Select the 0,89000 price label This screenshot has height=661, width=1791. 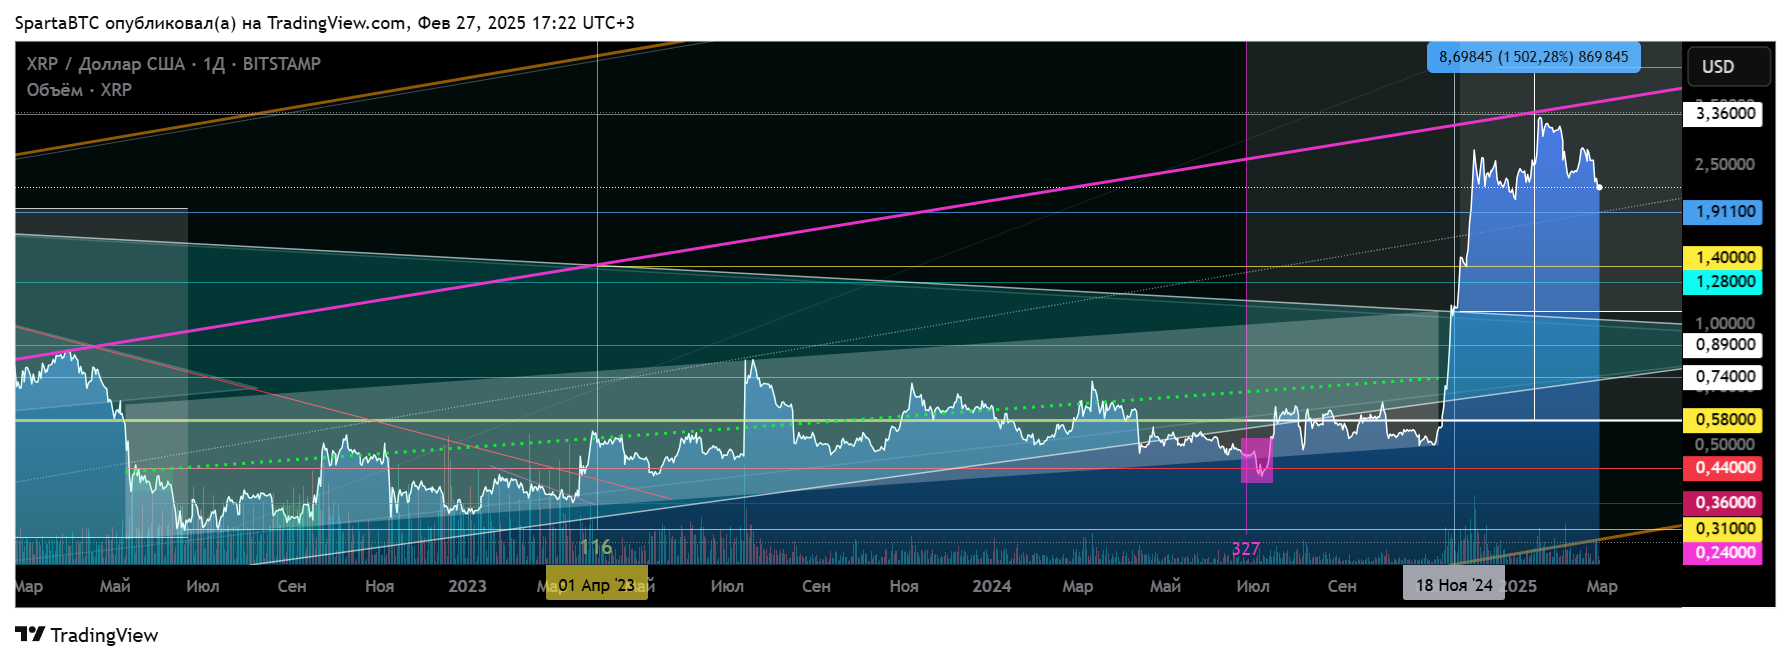point(1725,345)
